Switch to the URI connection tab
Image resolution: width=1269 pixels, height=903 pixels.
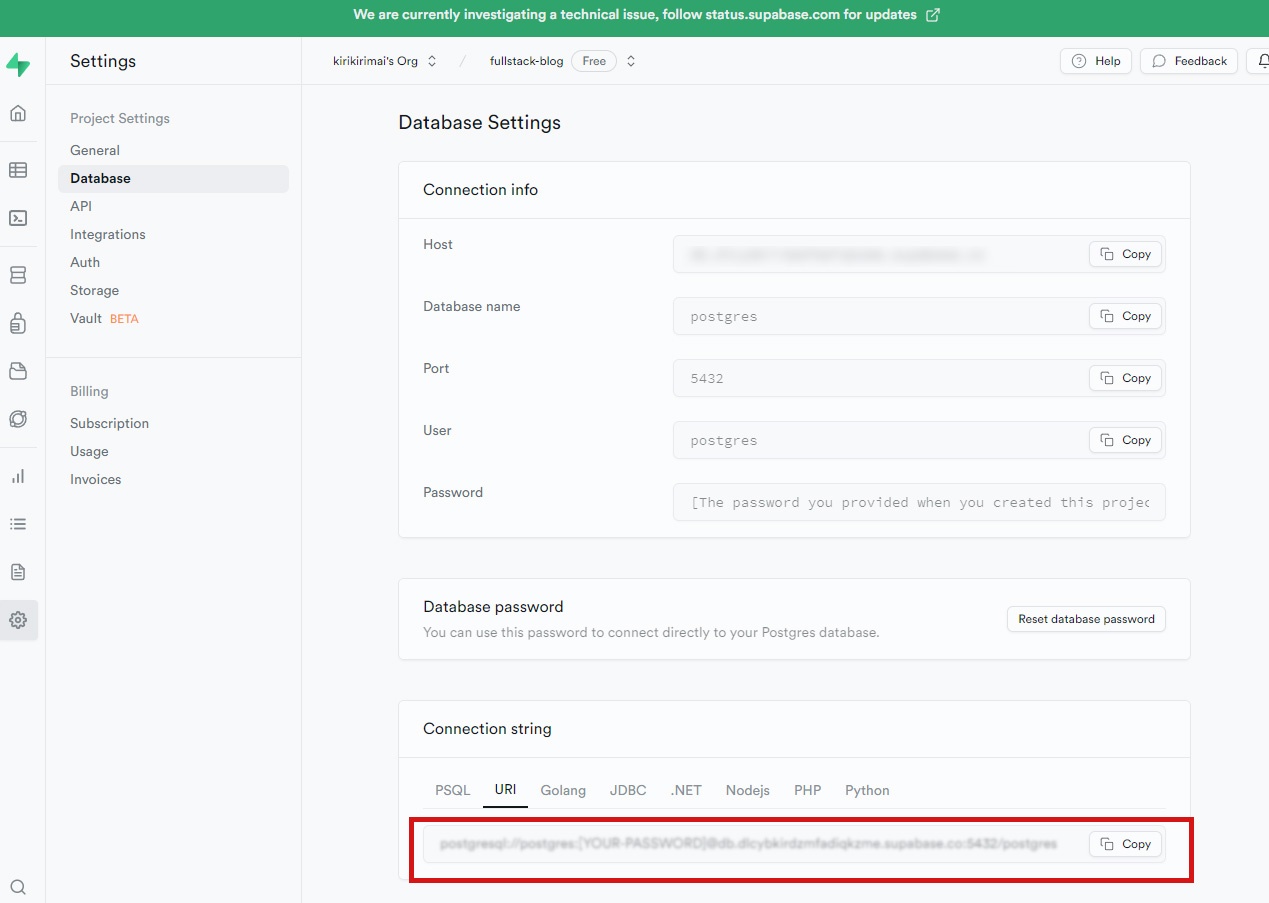tap(505, 790)
